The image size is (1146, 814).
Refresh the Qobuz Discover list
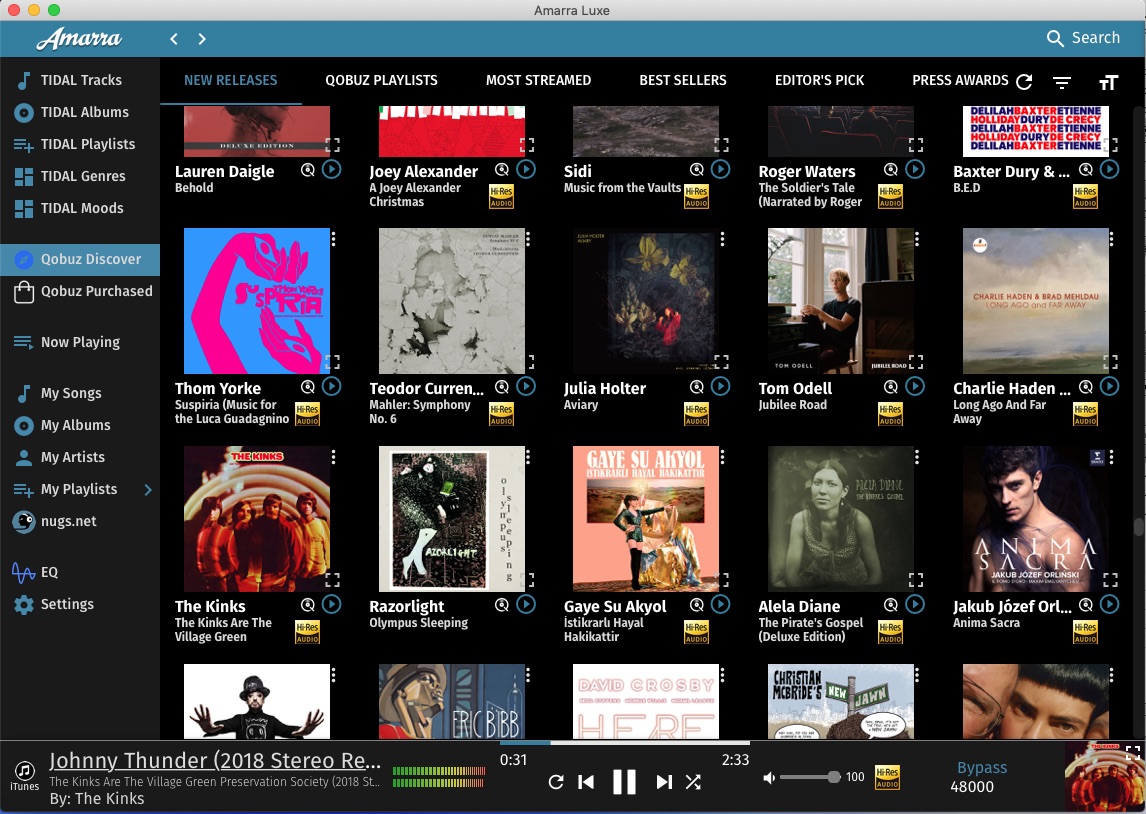(1025, 82)
